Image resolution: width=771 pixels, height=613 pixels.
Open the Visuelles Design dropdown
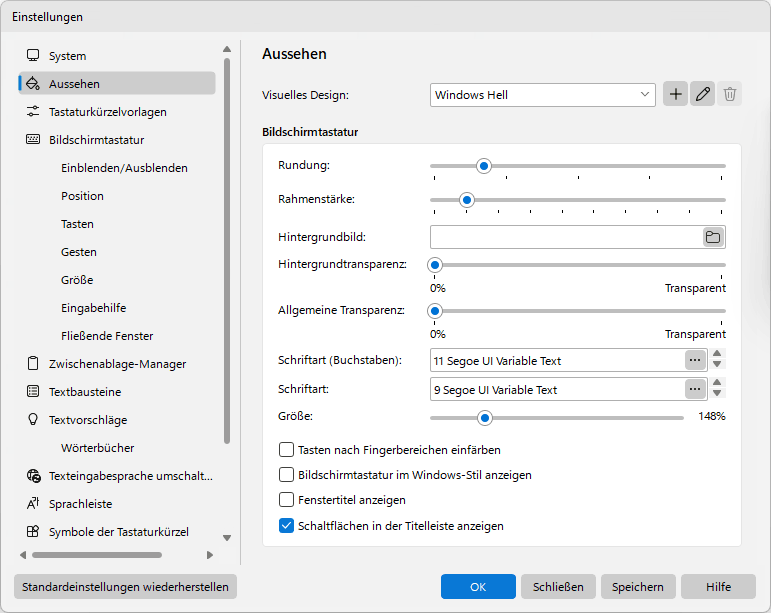click(542, 95)
